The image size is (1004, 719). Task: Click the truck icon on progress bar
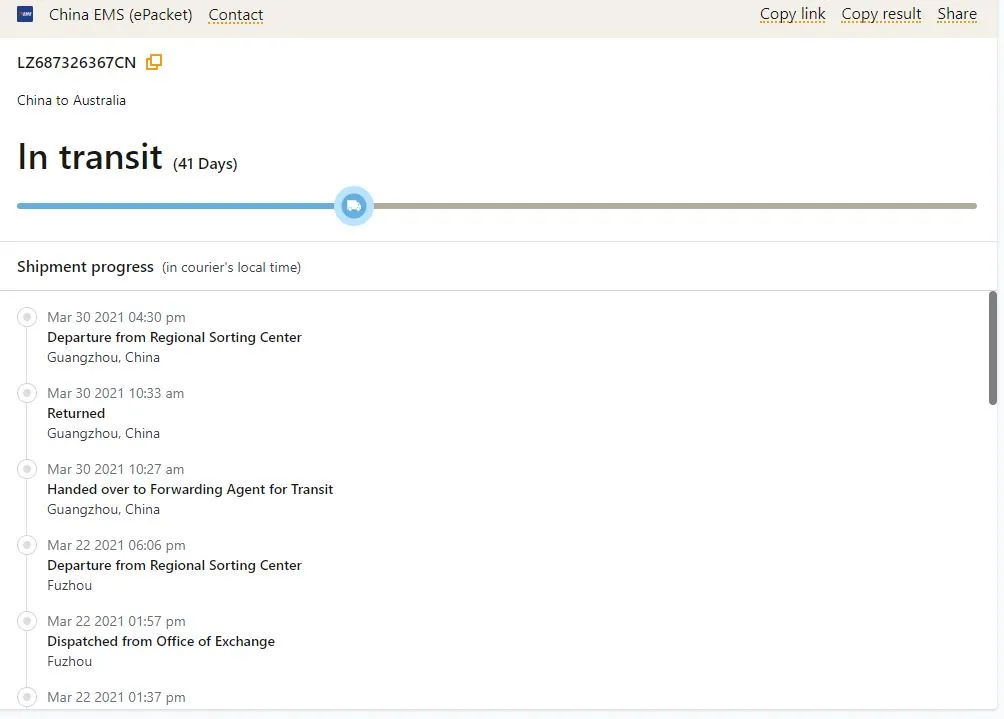353,206
